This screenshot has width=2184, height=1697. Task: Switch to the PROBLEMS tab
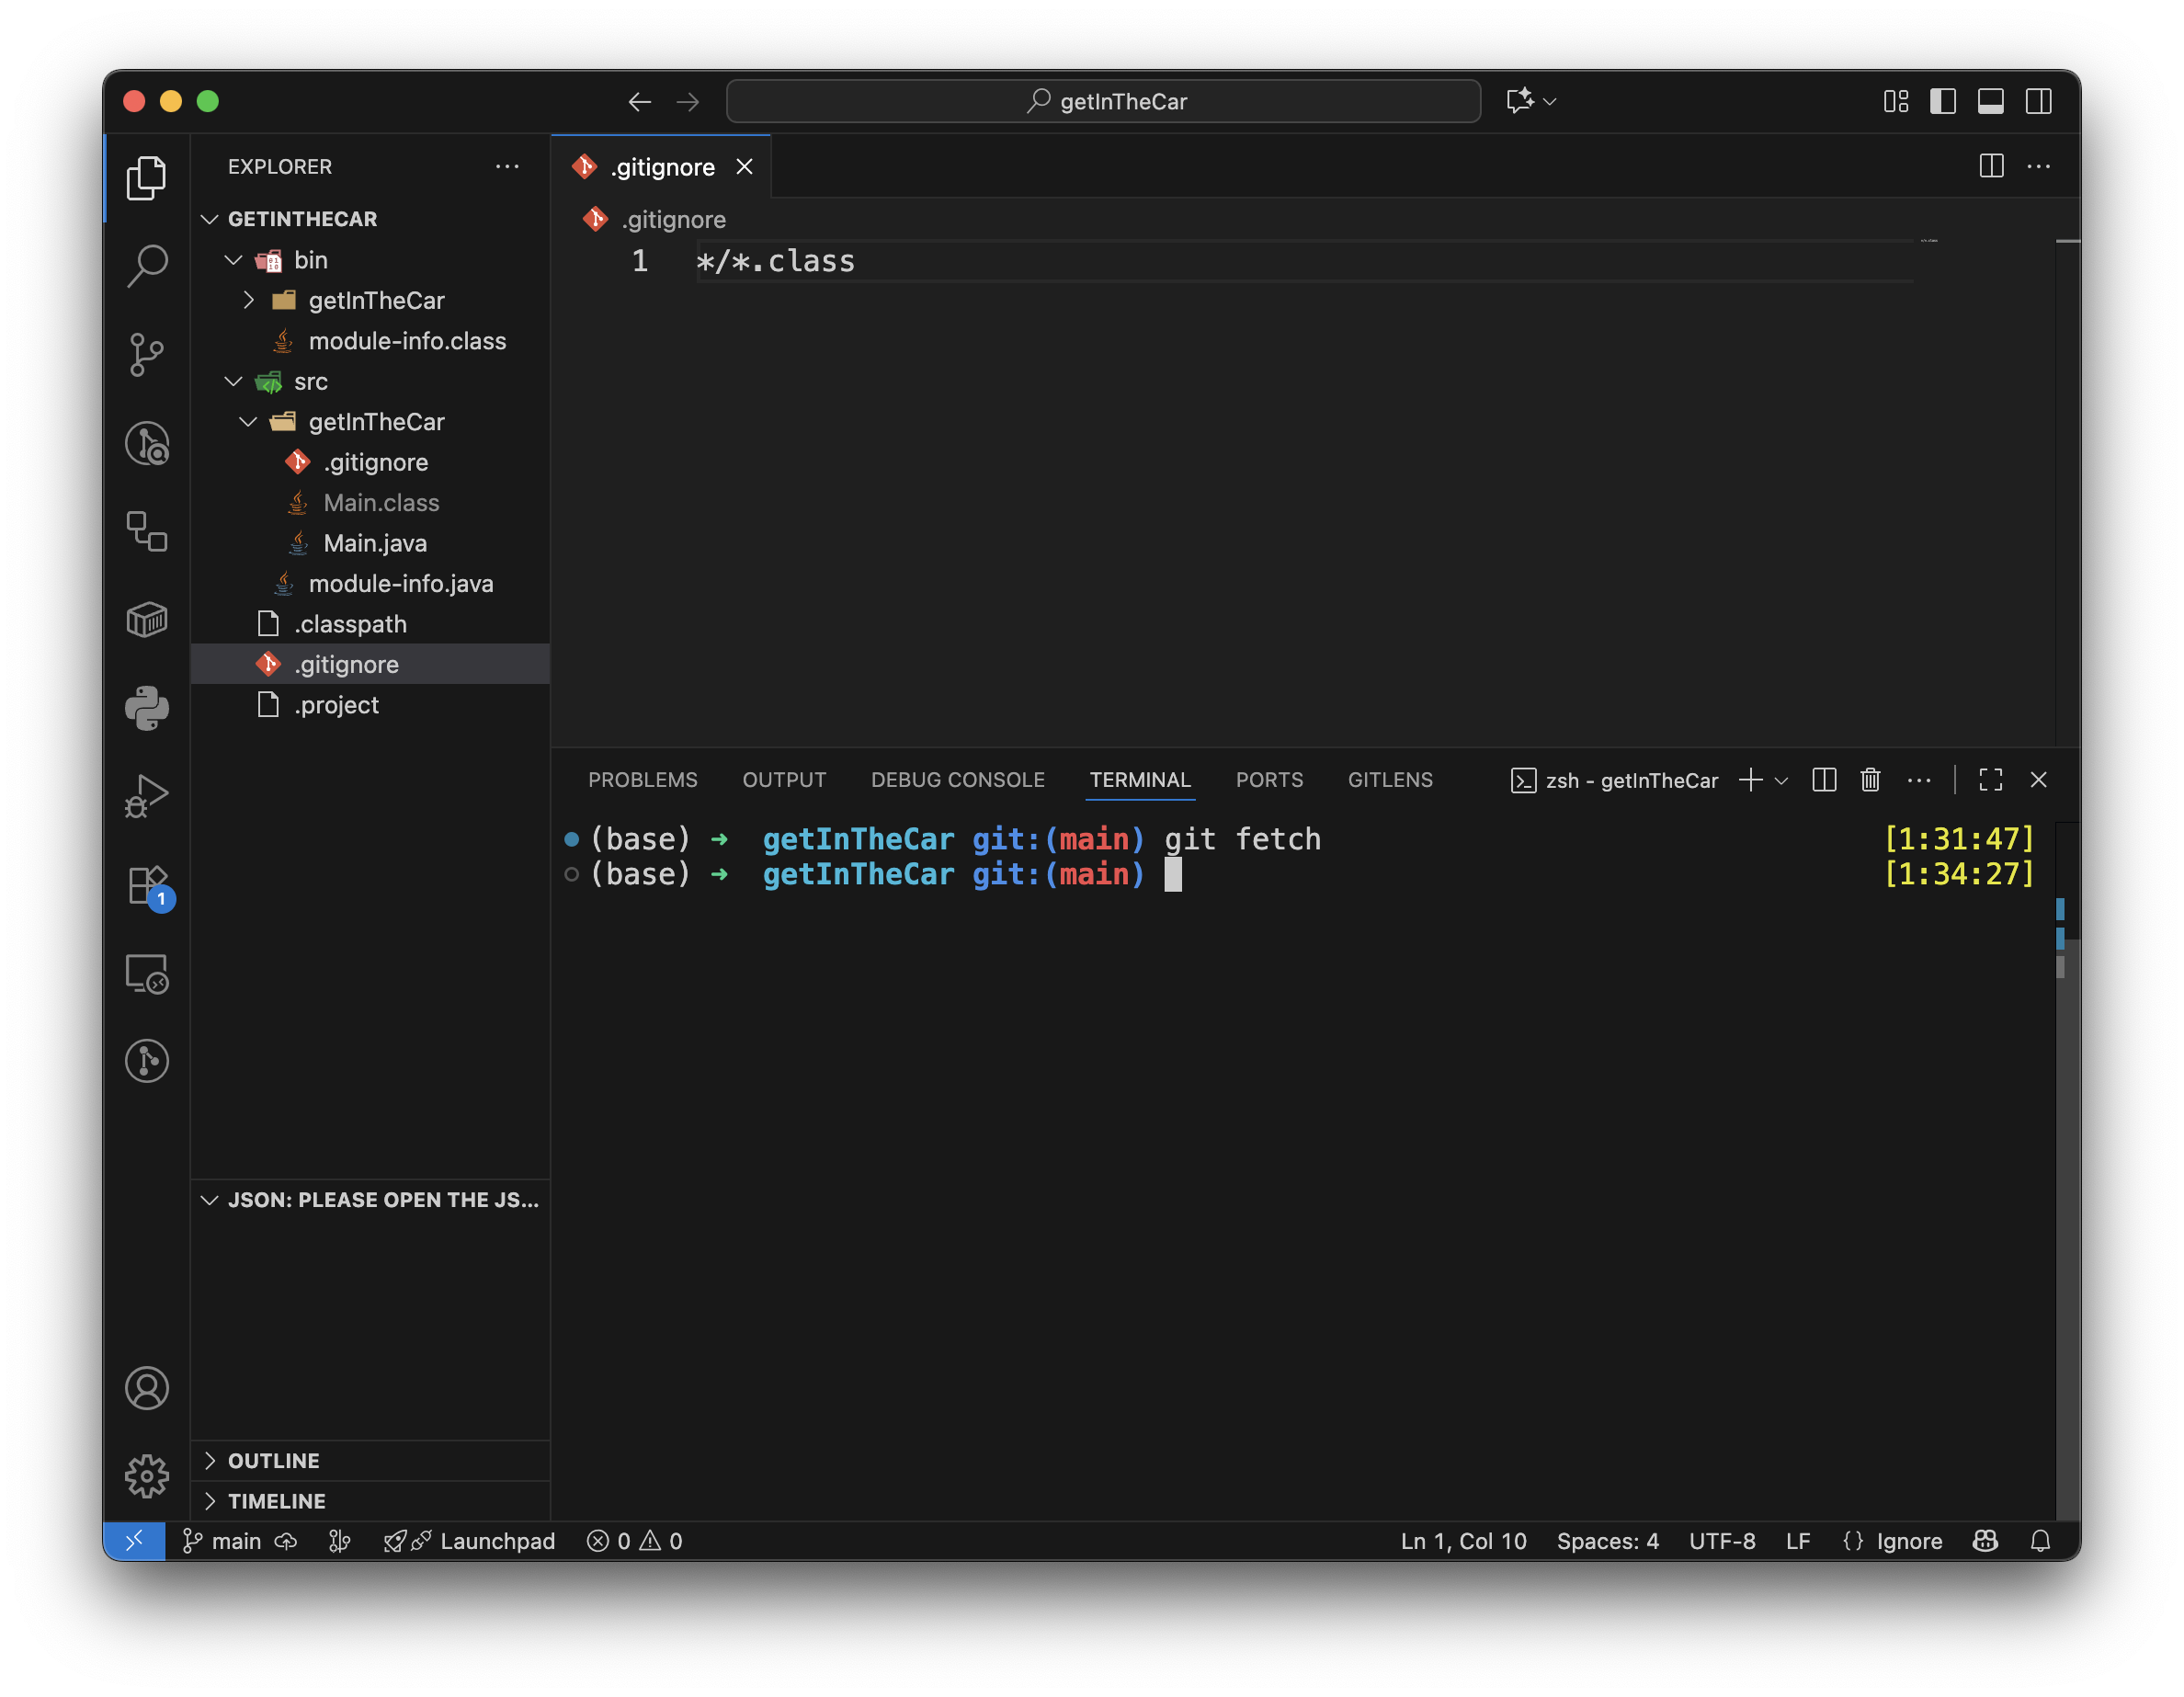(x=642, y=780)
